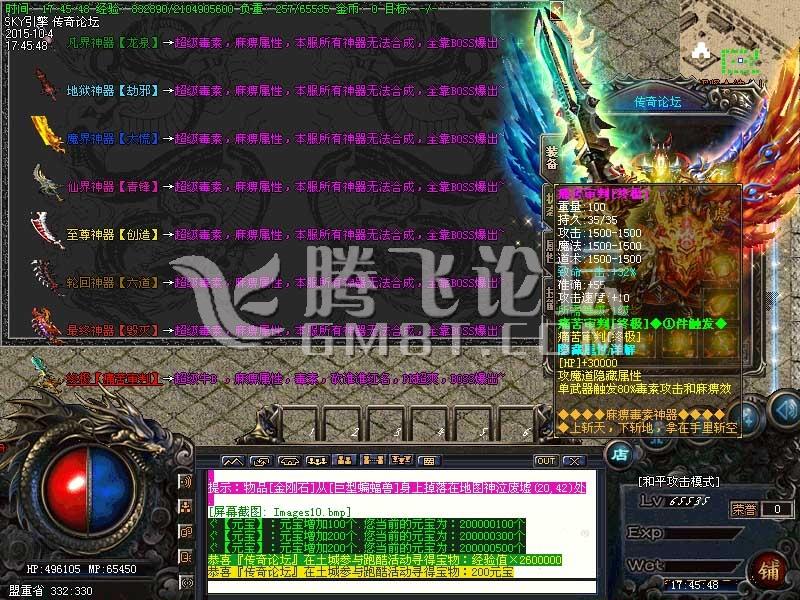800x600 pixels.
Task: Click the 轮回神器【六道】 text link
Action: click(x=113, y=283)
